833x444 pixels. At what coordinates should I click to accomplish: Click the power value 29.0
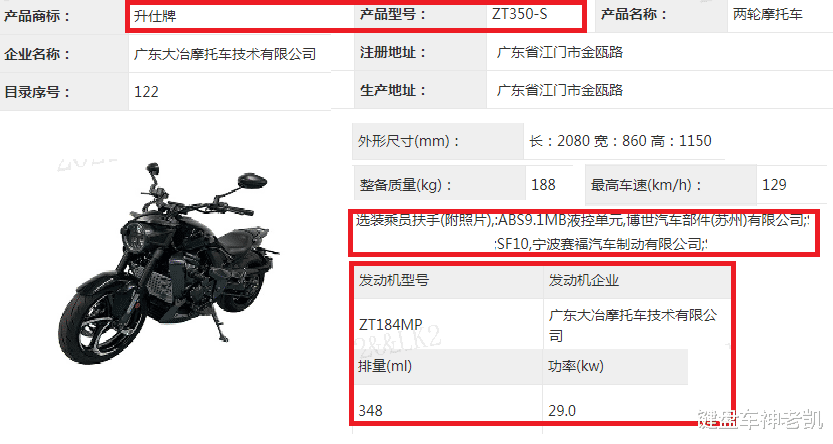coord(562,411)
